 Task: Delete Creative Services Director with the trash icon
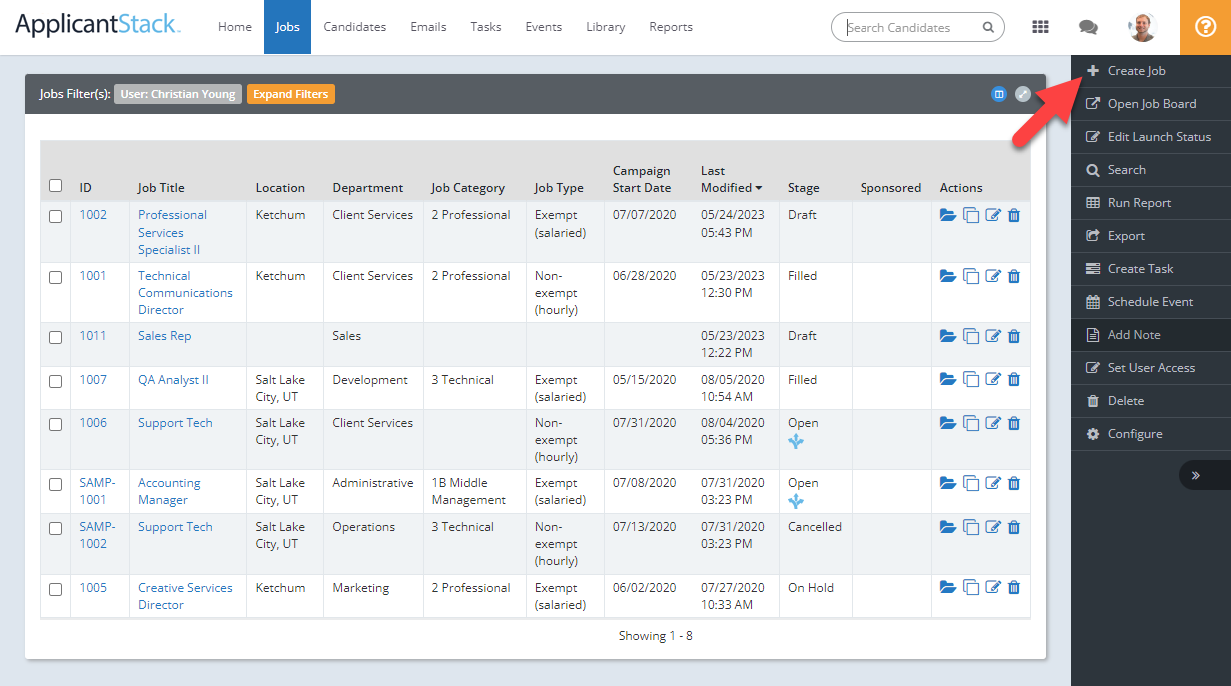point(1013,587)
